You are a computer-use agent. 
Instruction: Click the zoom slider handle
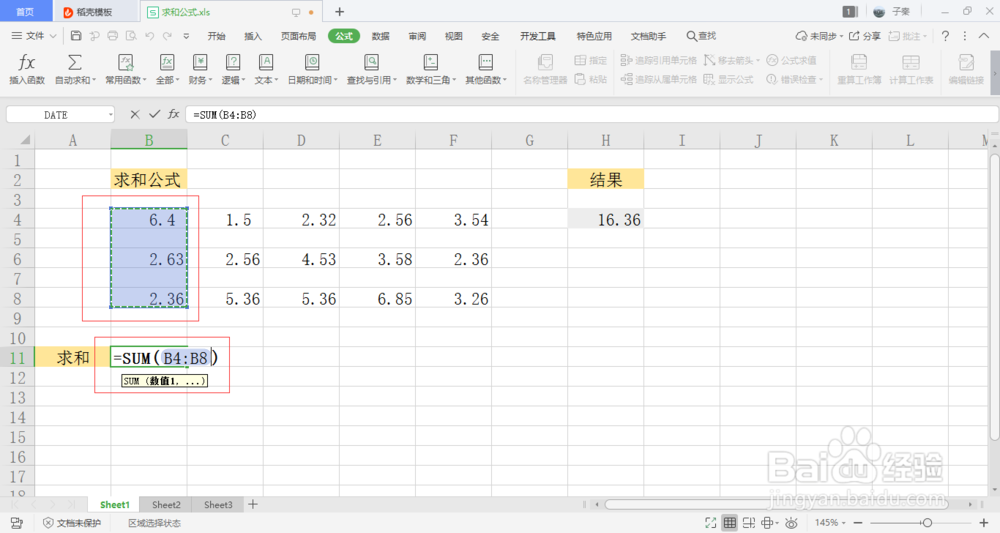click(x=927, y=523)
